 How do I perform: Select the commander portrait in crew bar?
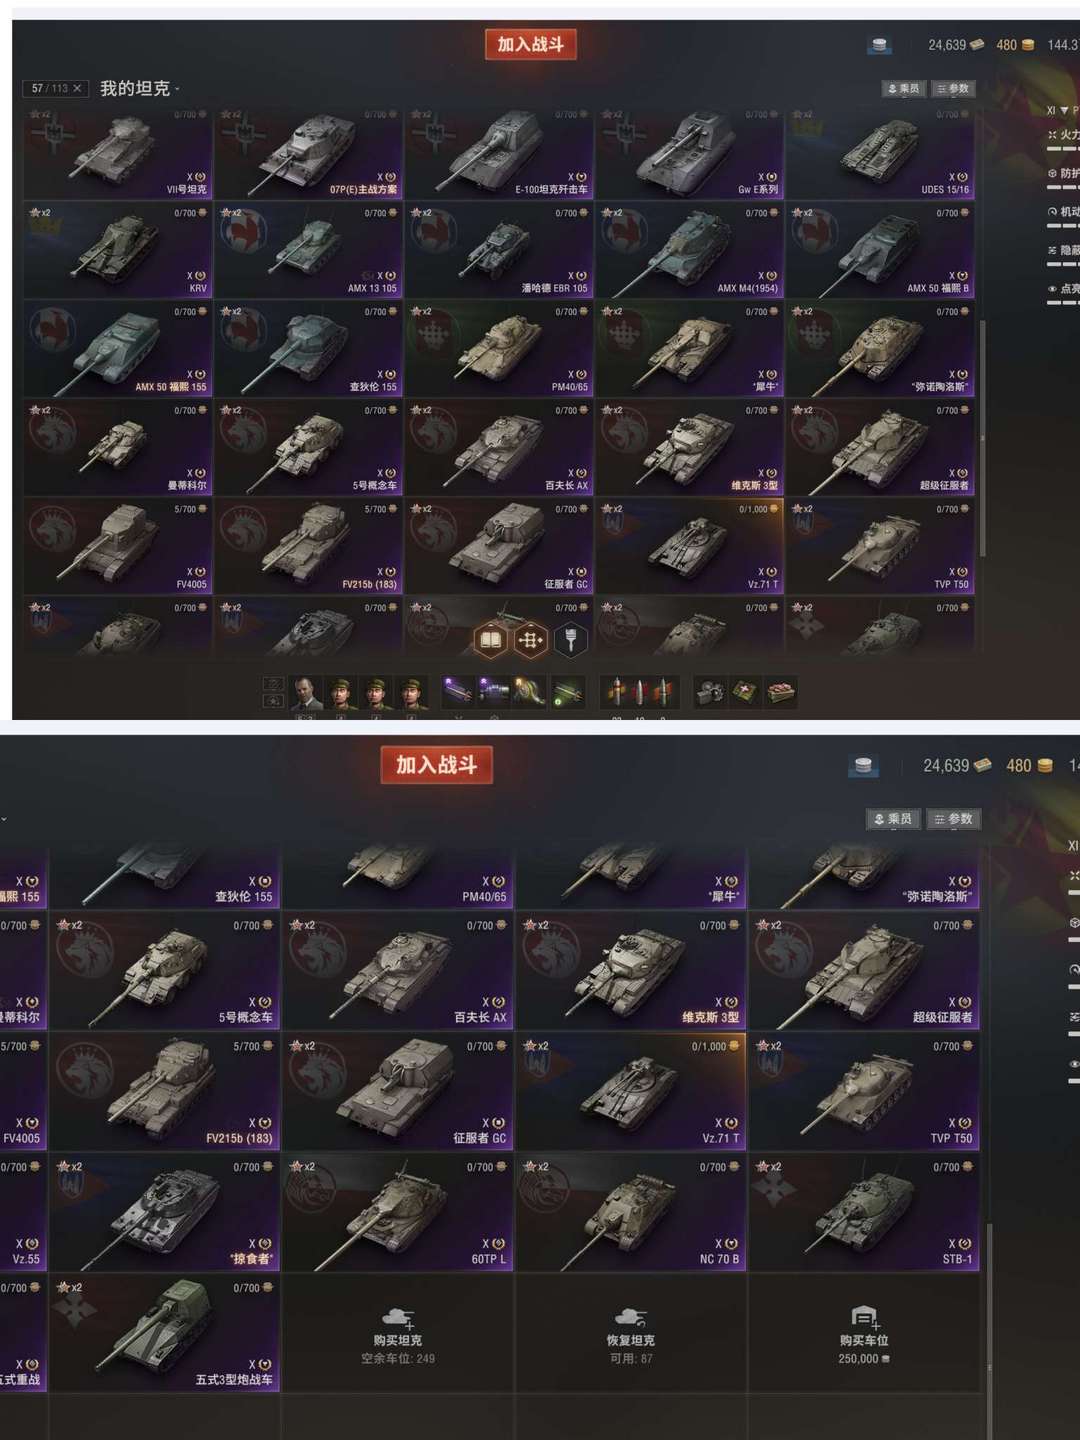[306, 693]
